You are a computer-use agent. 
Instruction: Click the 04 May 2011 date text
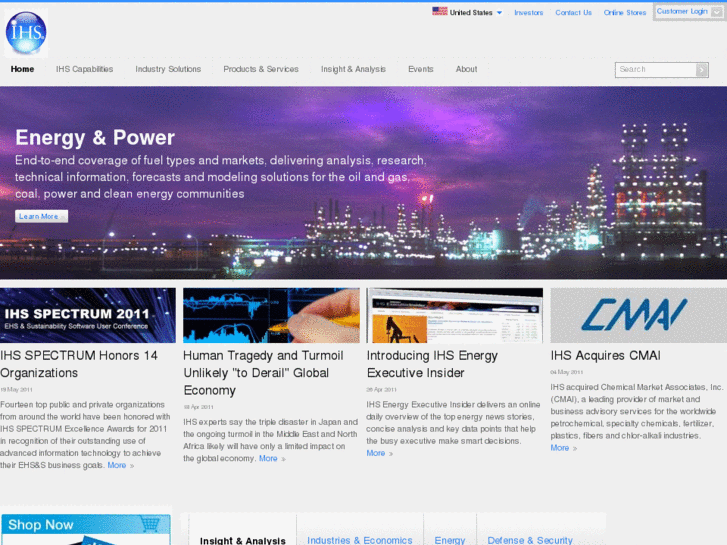point(567,372)
